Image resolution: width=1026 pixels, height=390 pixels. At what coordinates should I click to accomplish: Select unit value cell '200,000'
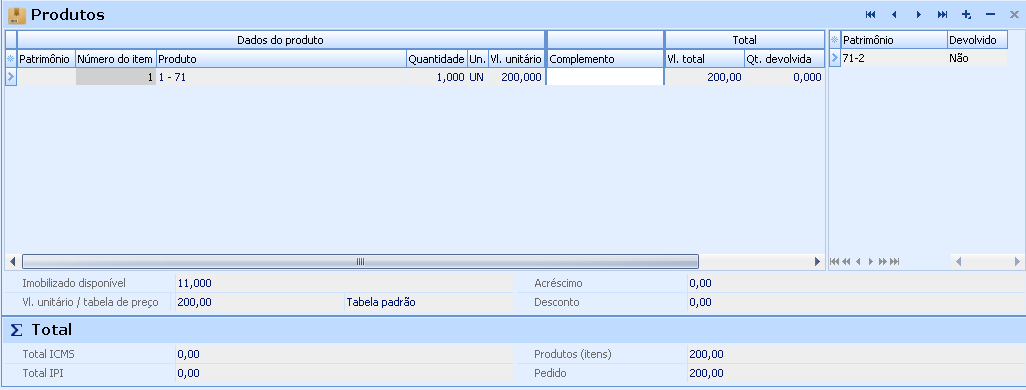tap(516, 77)
